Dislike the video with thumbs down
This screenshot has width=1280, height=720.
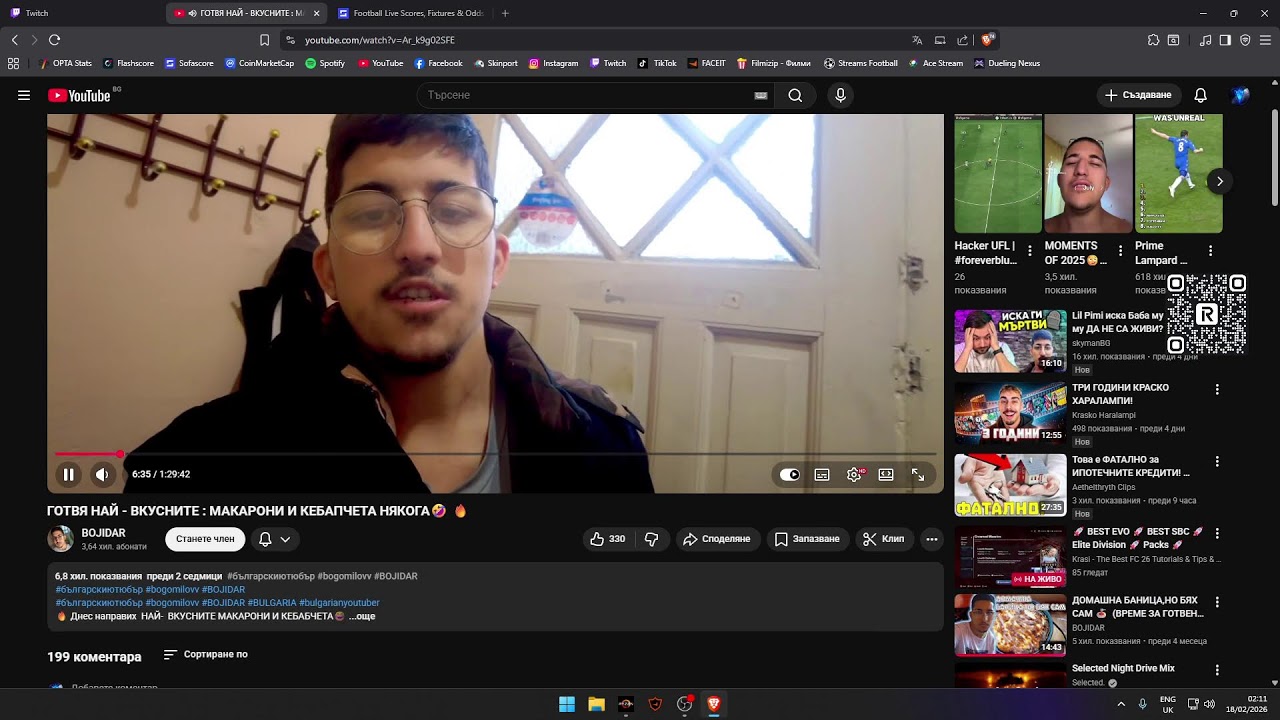(652, 539)
